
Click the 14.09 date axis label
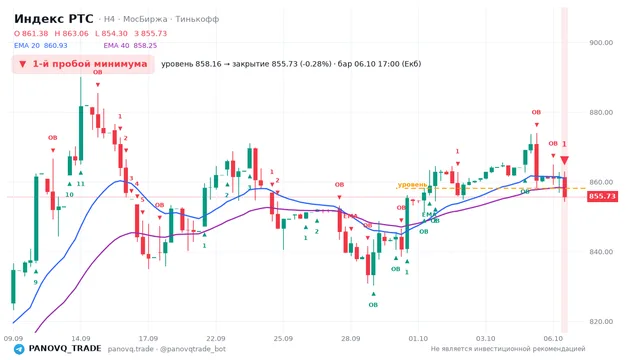coord(80,338)
